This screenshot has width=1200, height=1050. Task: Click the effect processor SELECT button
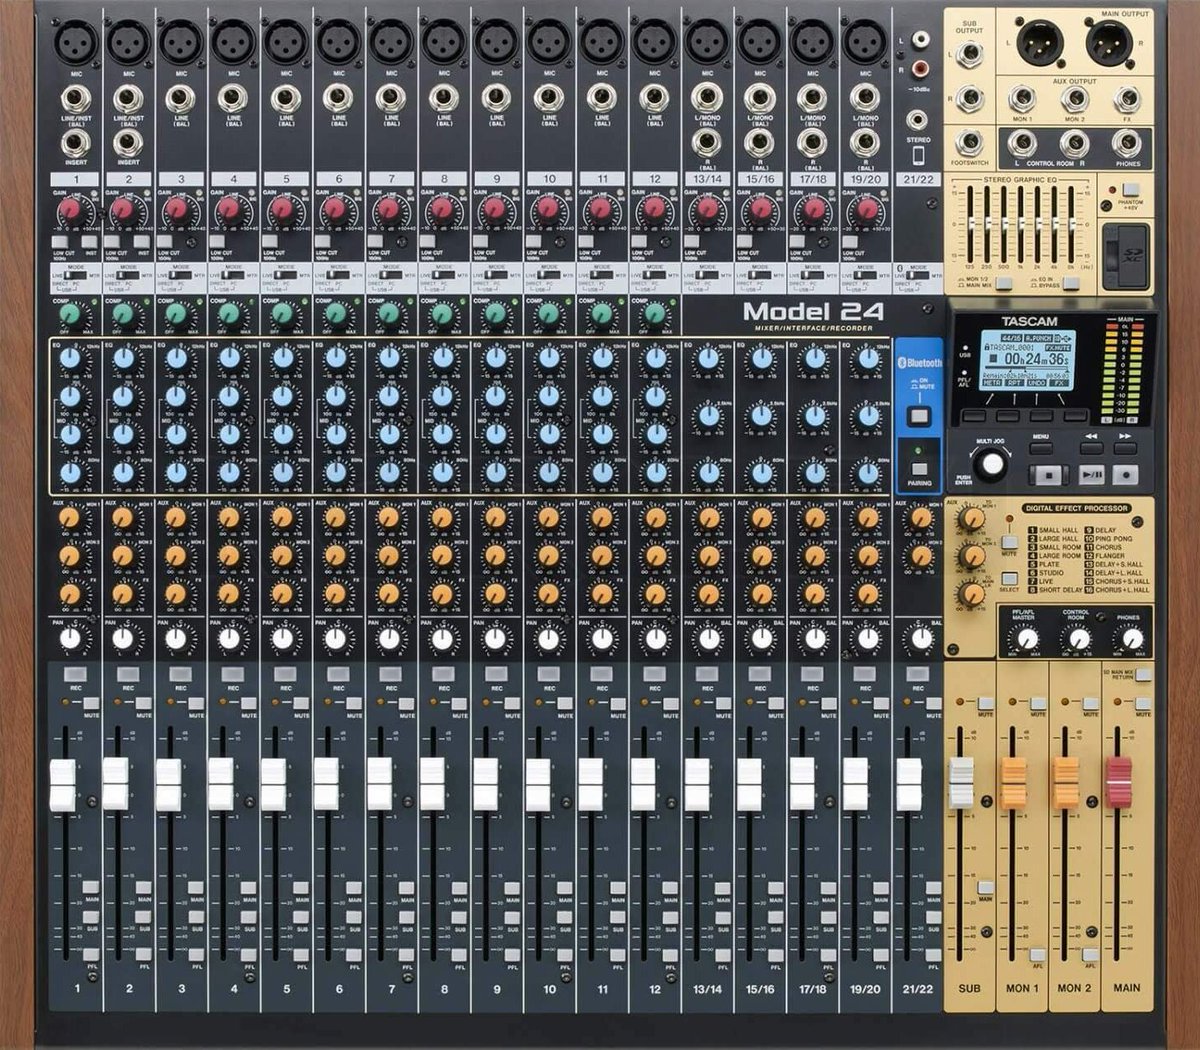1010,580
